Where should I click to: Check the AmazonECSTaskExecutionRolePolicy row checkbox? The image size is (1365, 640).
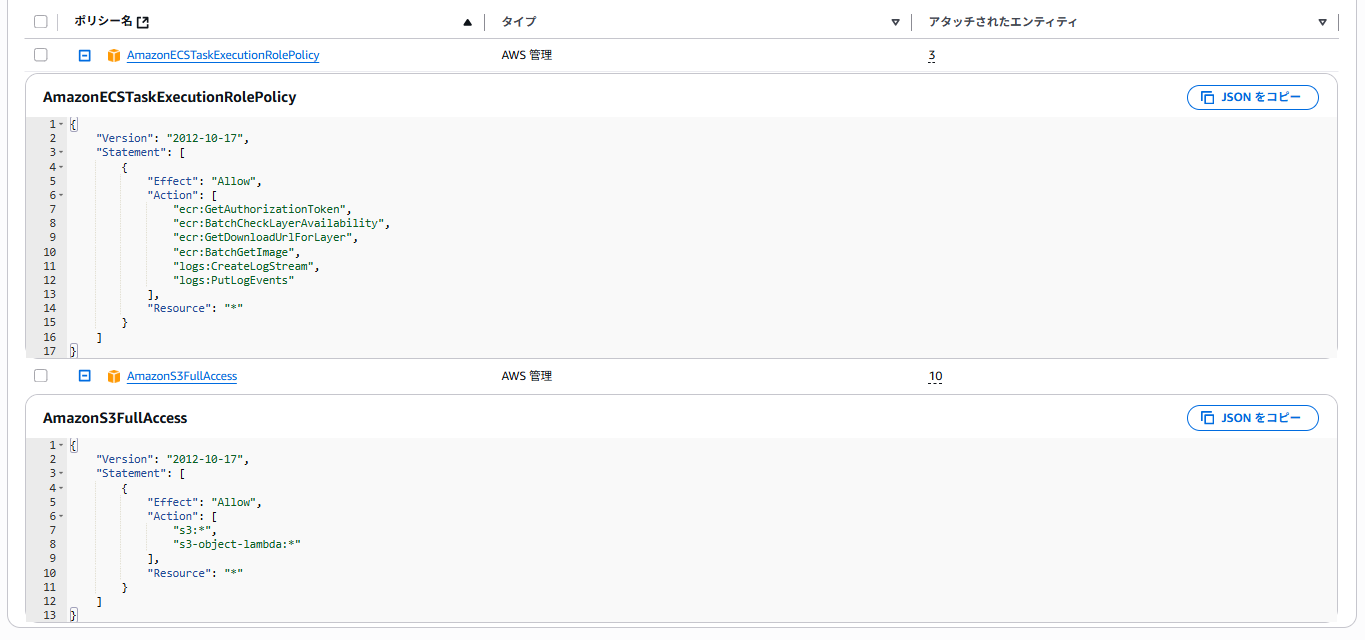click(40, 55)
